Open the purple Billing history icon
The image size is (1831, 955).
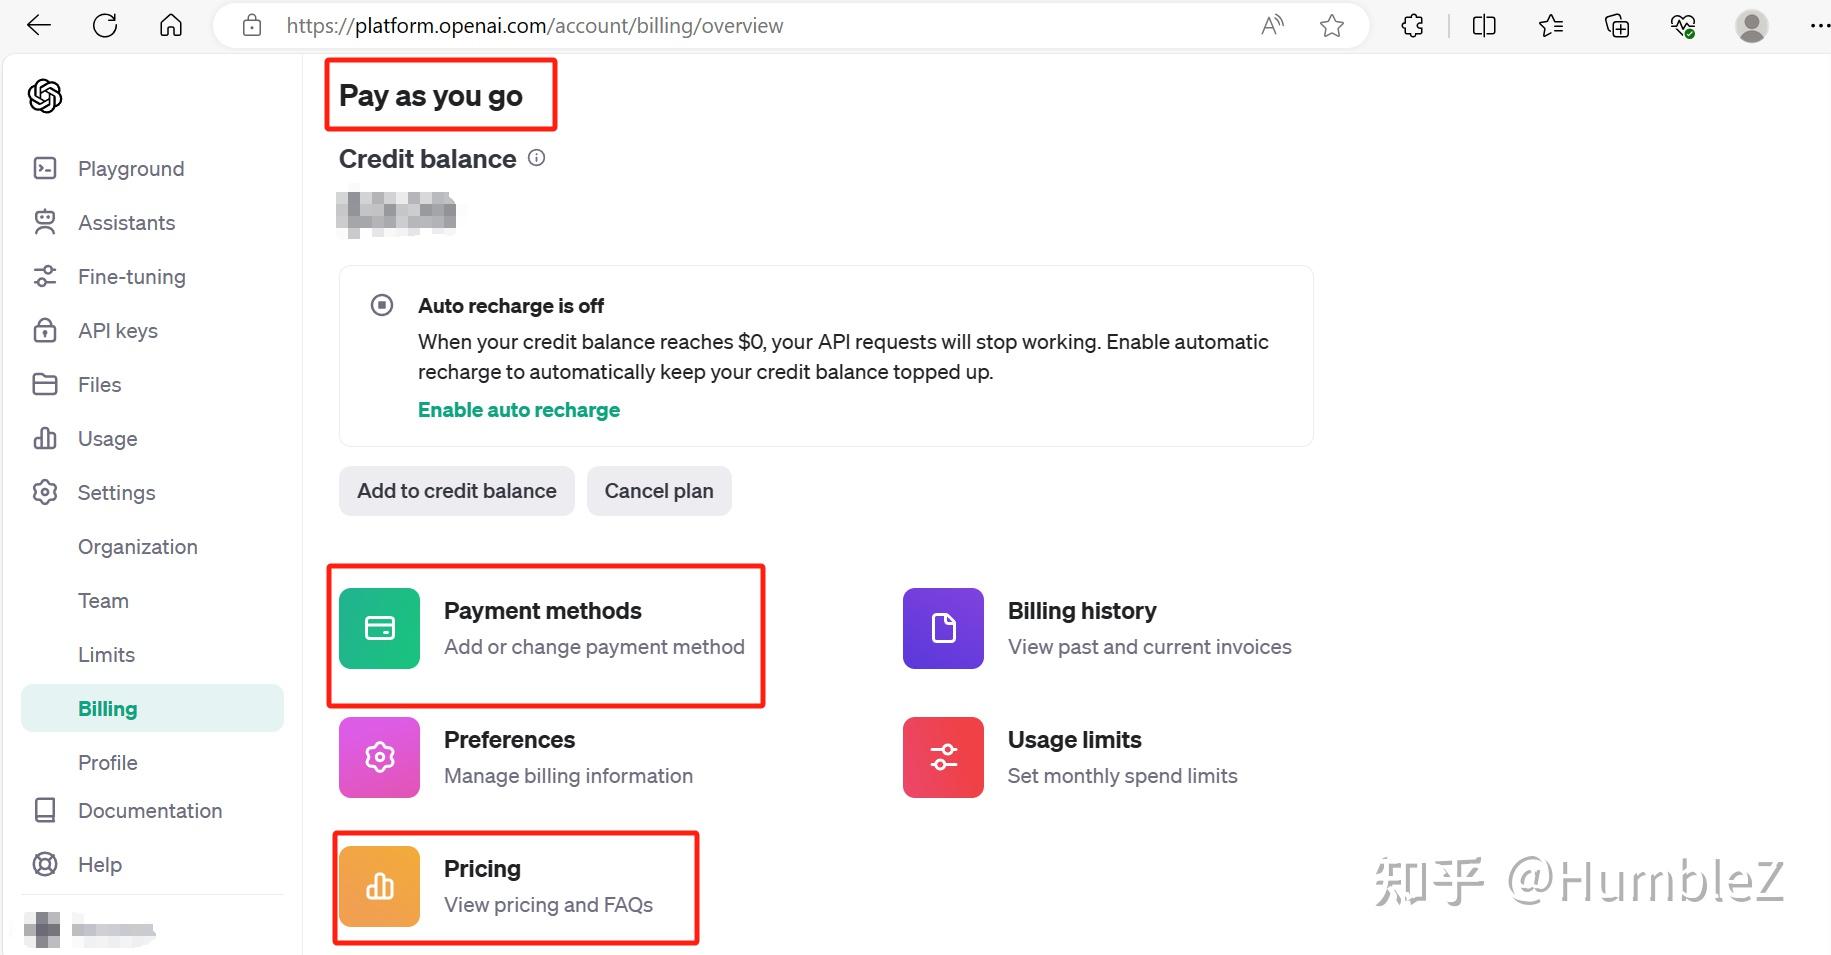coord(943,628)
